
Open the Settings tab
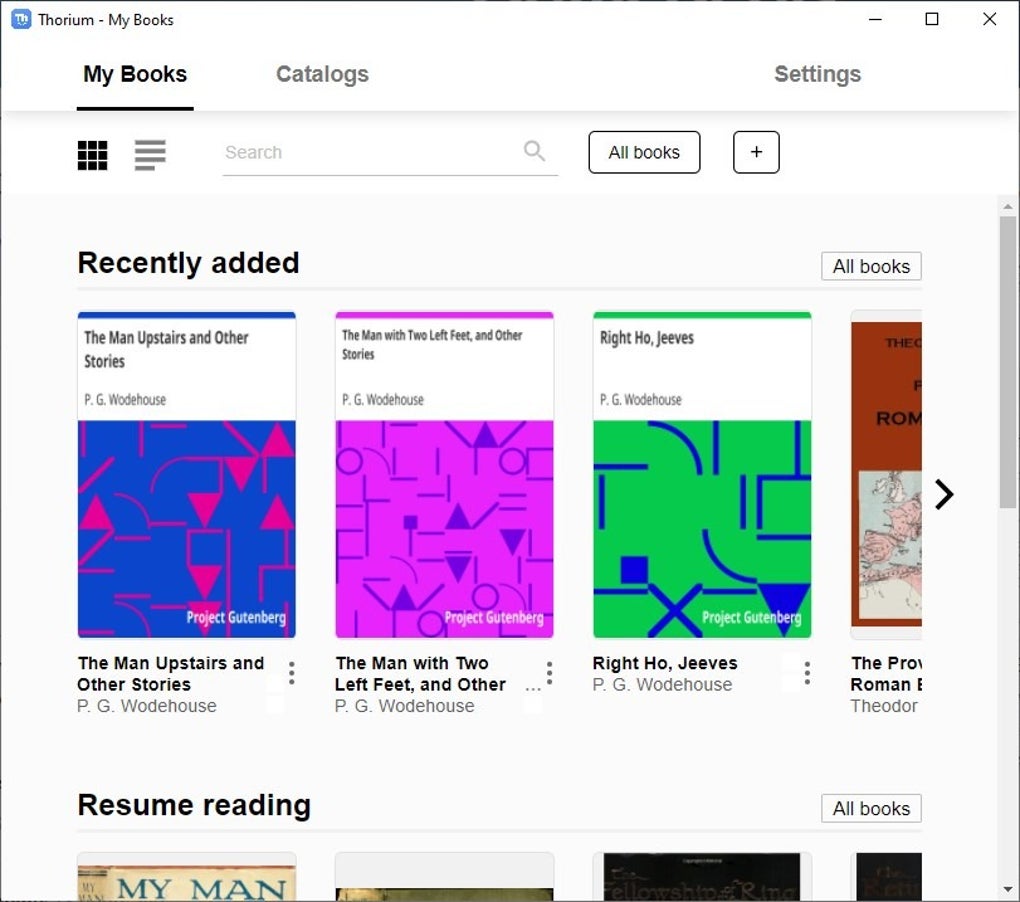(817, 74)
